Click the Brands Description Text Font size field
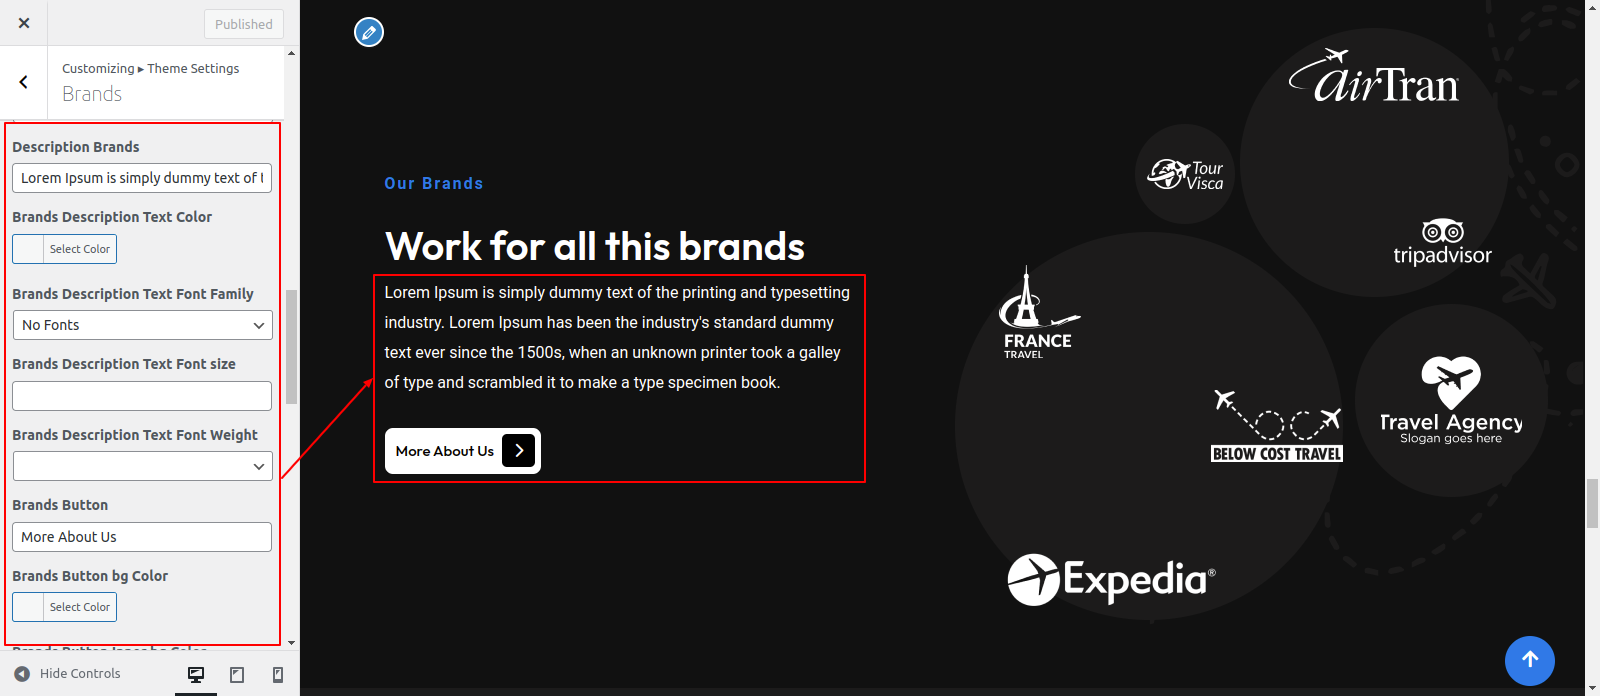Screen dimensions: 1600x696 (x=142, y=396)
